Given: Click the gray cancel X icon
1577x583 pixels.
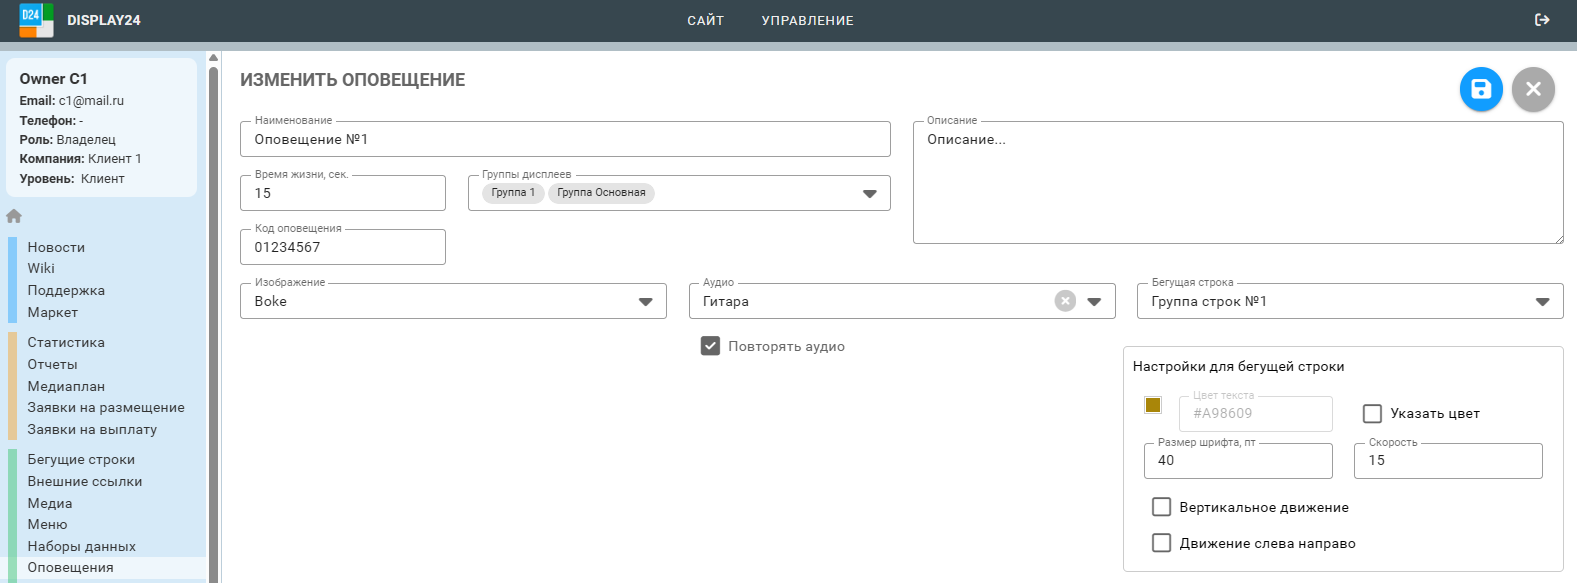Looking at the screenshot, I should point(1533,89).
